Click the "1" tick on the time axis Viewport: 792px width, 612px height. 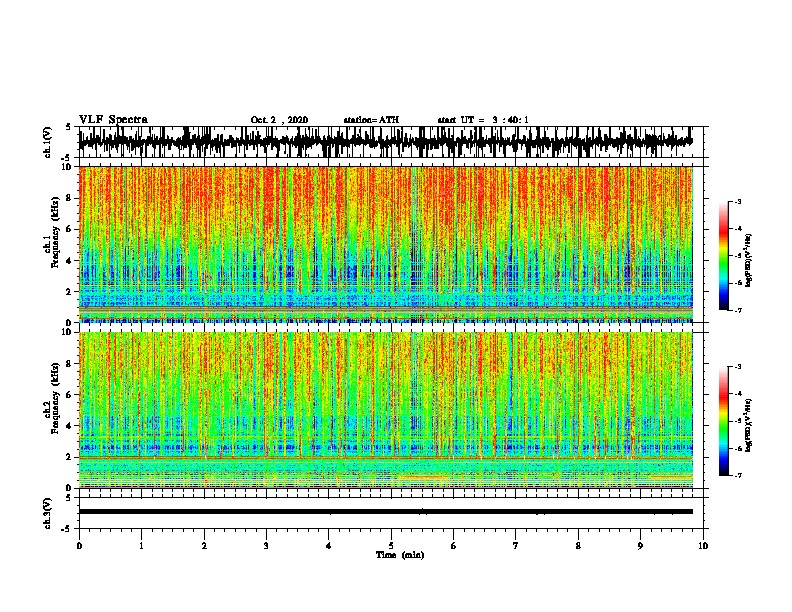point(141,546)
